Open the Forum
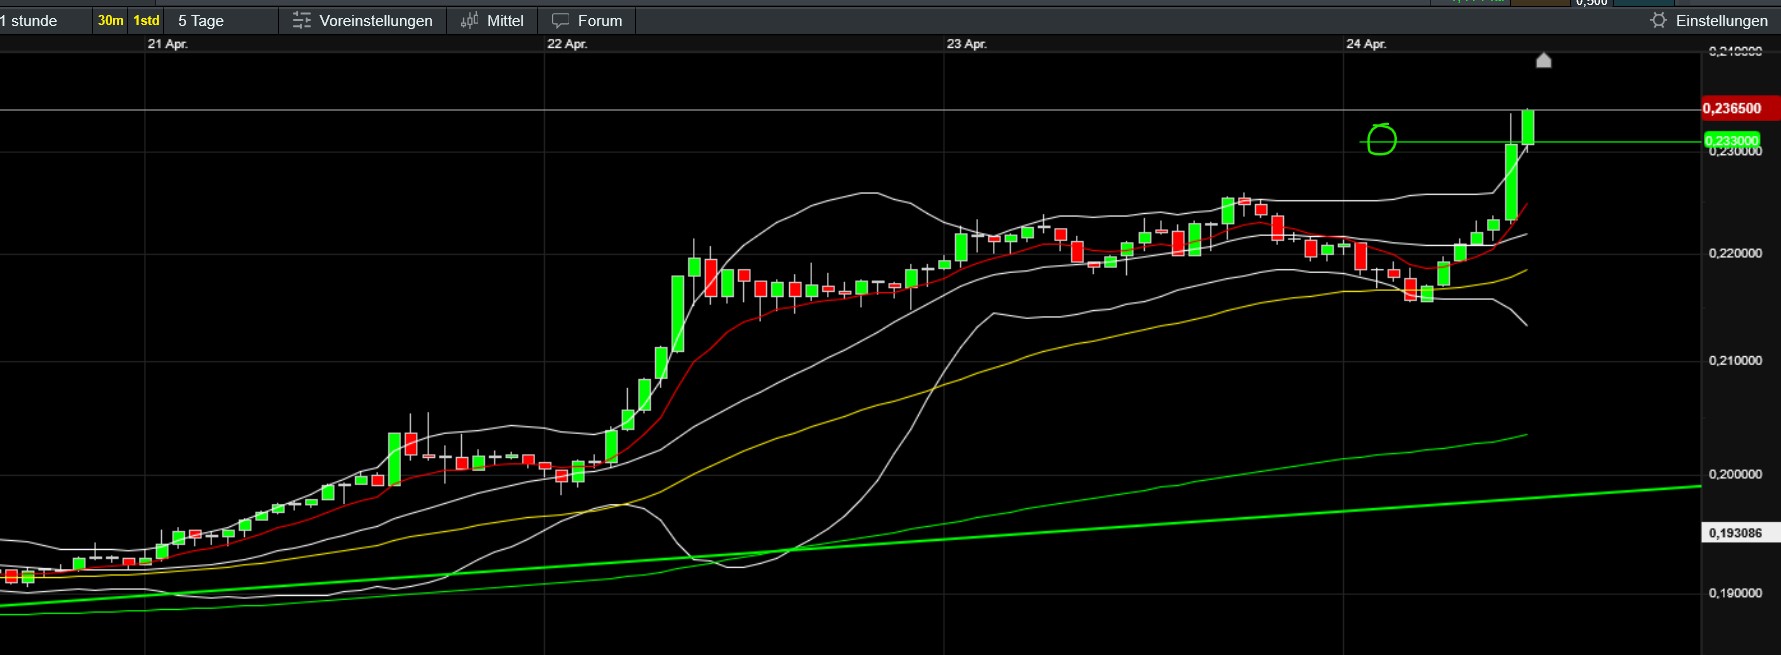 [587, 20]
